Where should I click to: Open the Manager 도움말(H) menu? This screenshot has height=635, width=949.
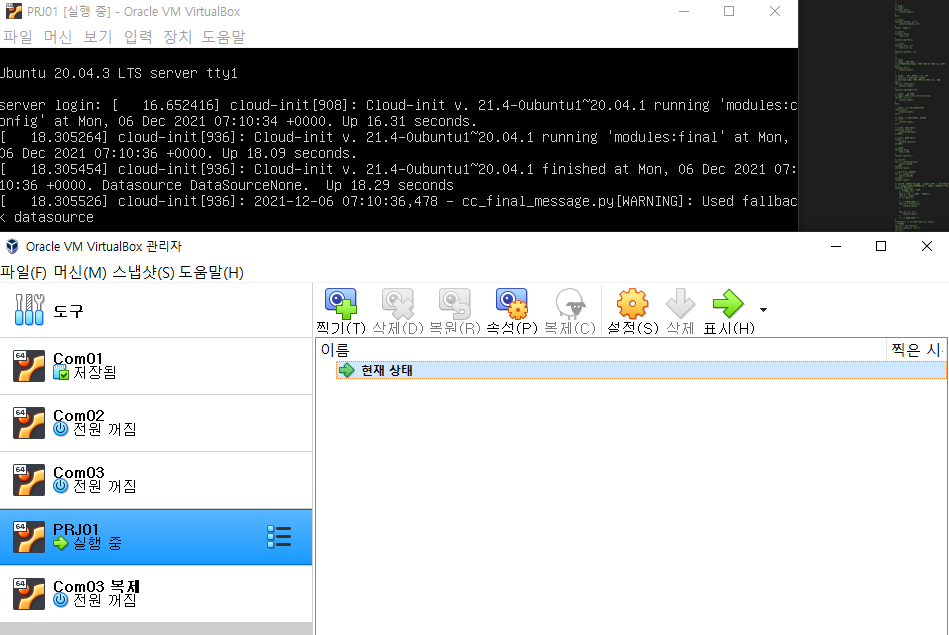[211, 272]
